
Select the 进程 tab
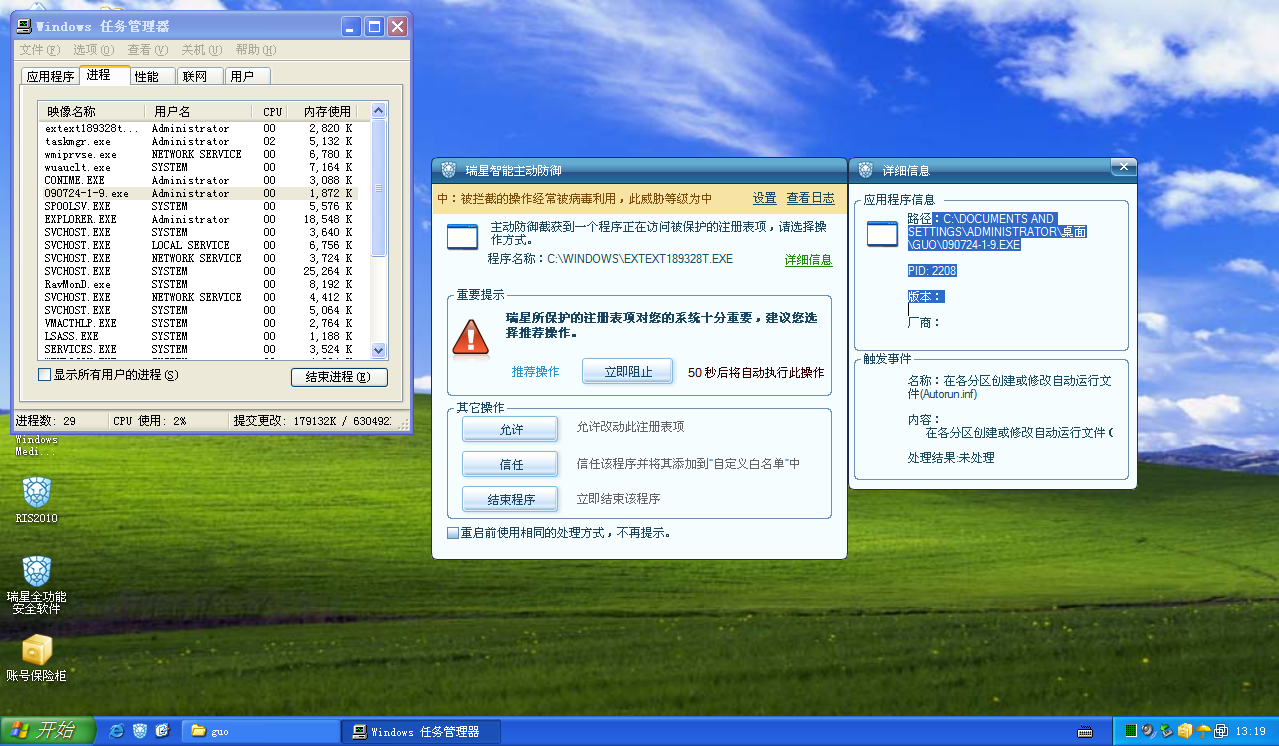[103, 75]
